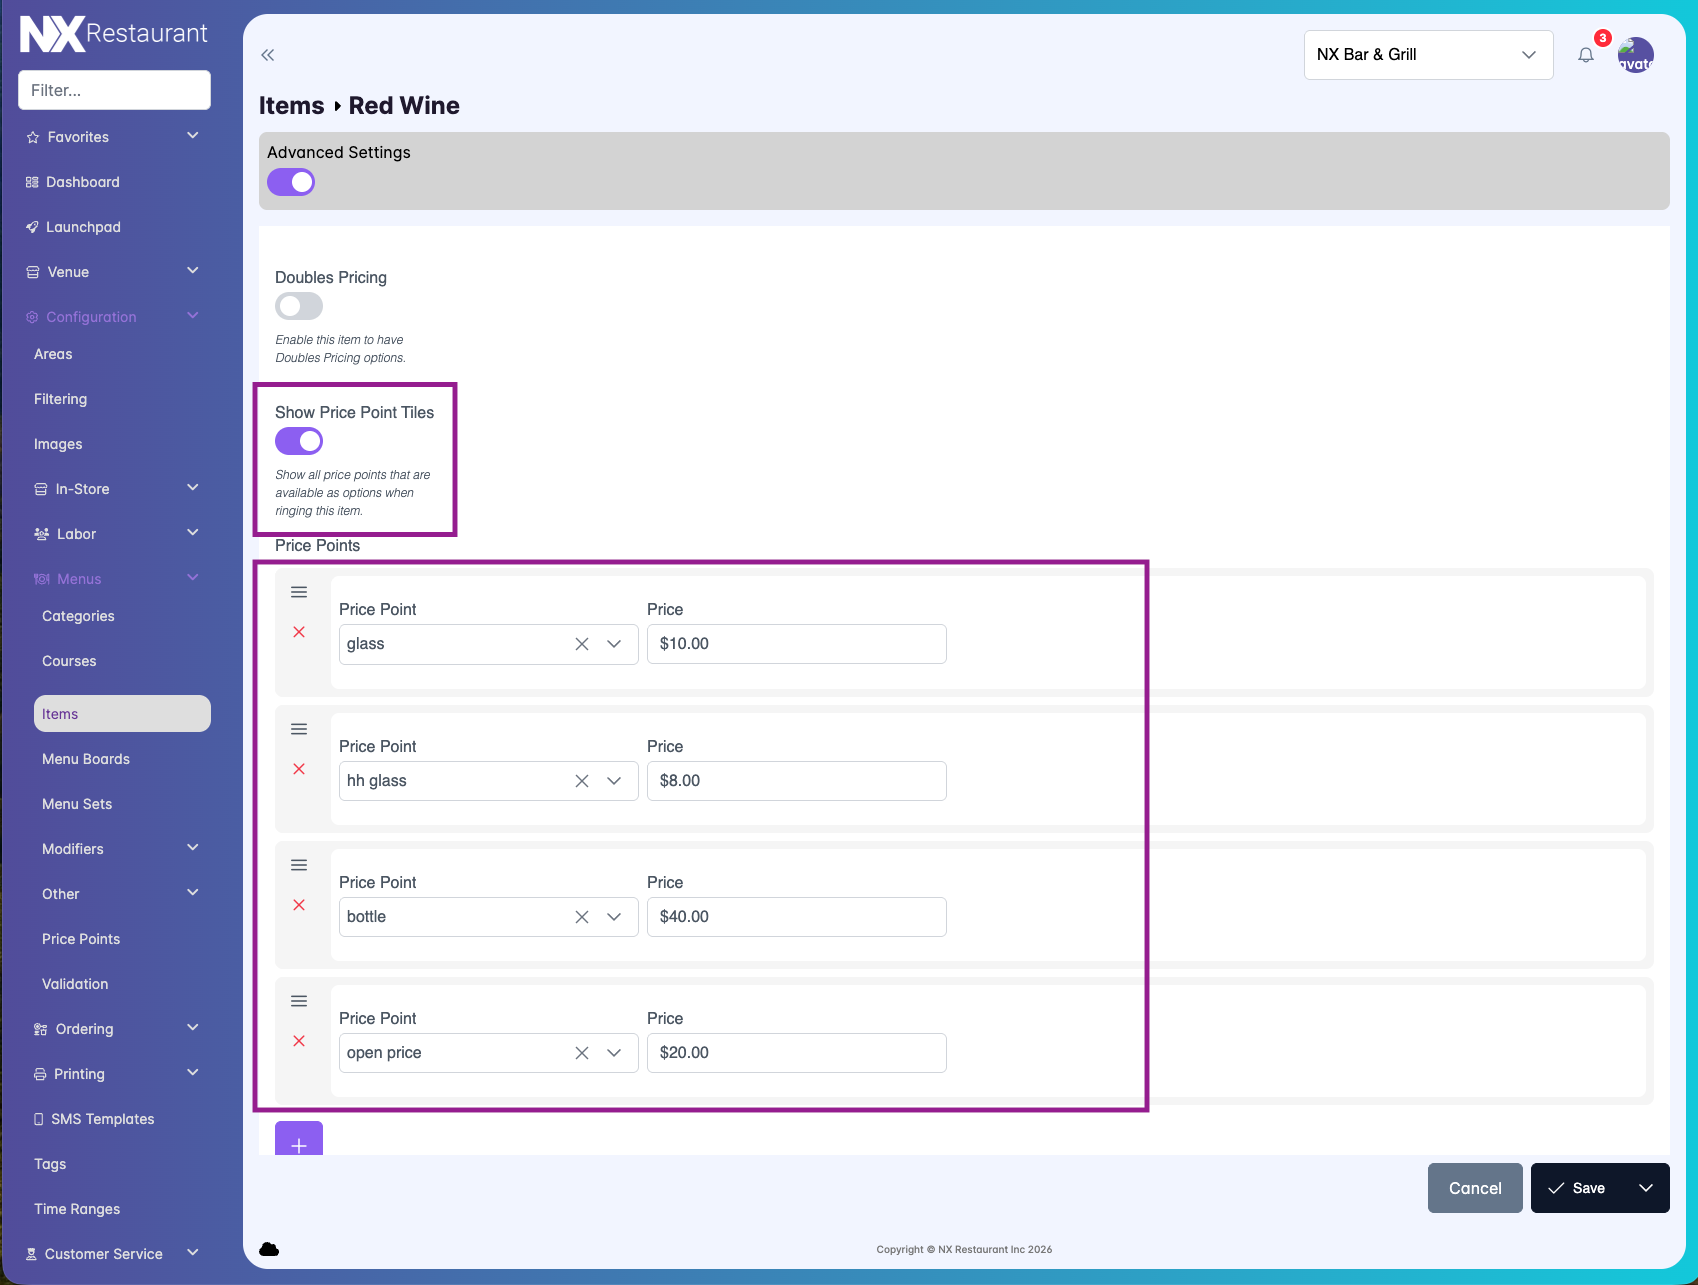Viewport: 1698px width, 1285px height.
Task: Go to Price Points in sidebar
Action: 81,939
